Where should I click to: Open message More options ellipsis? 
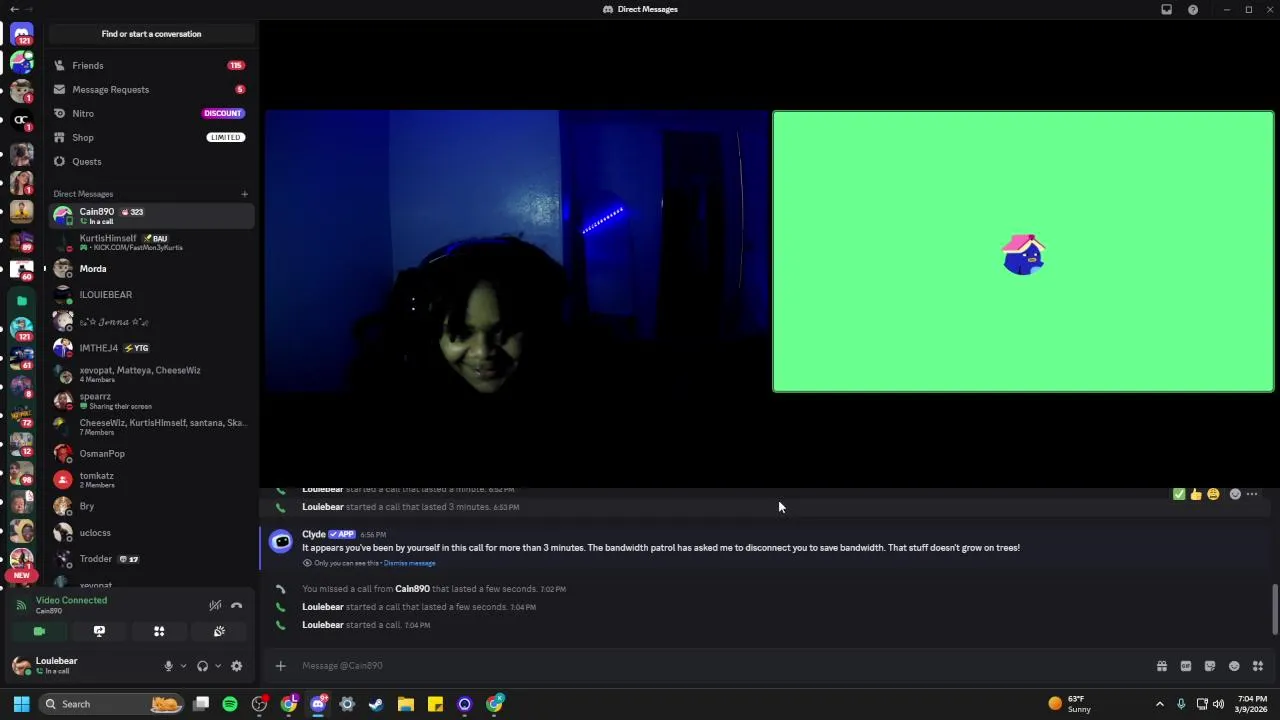click(1252, 494)
